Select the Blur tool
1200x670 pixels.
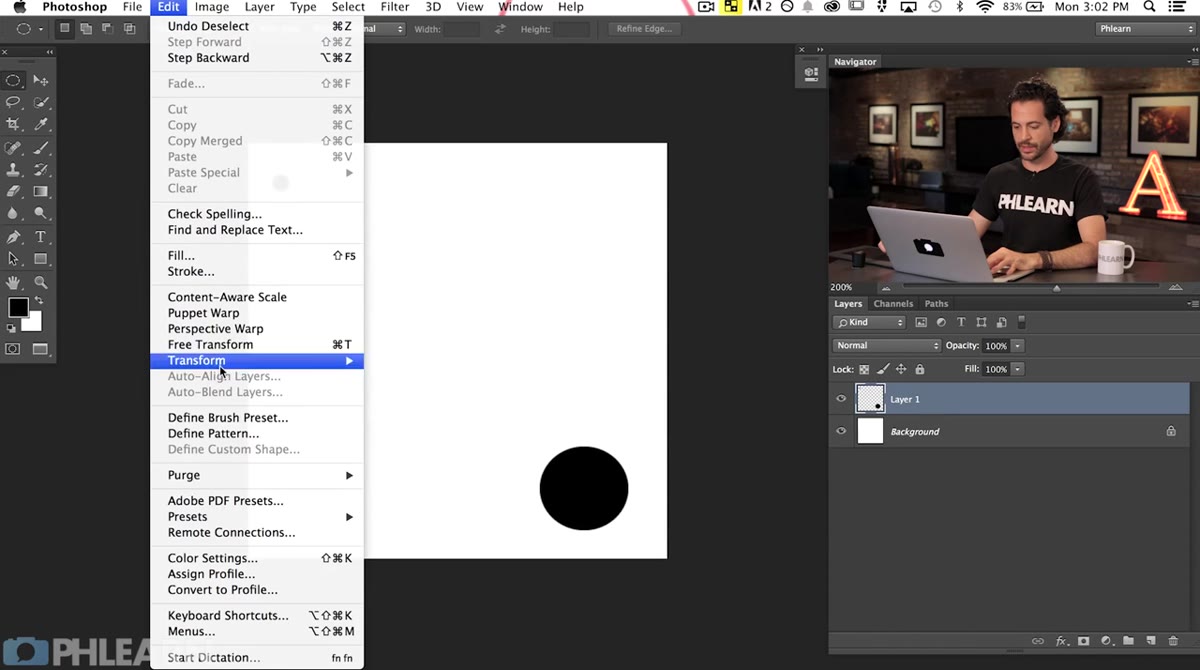tap(14, 213)
